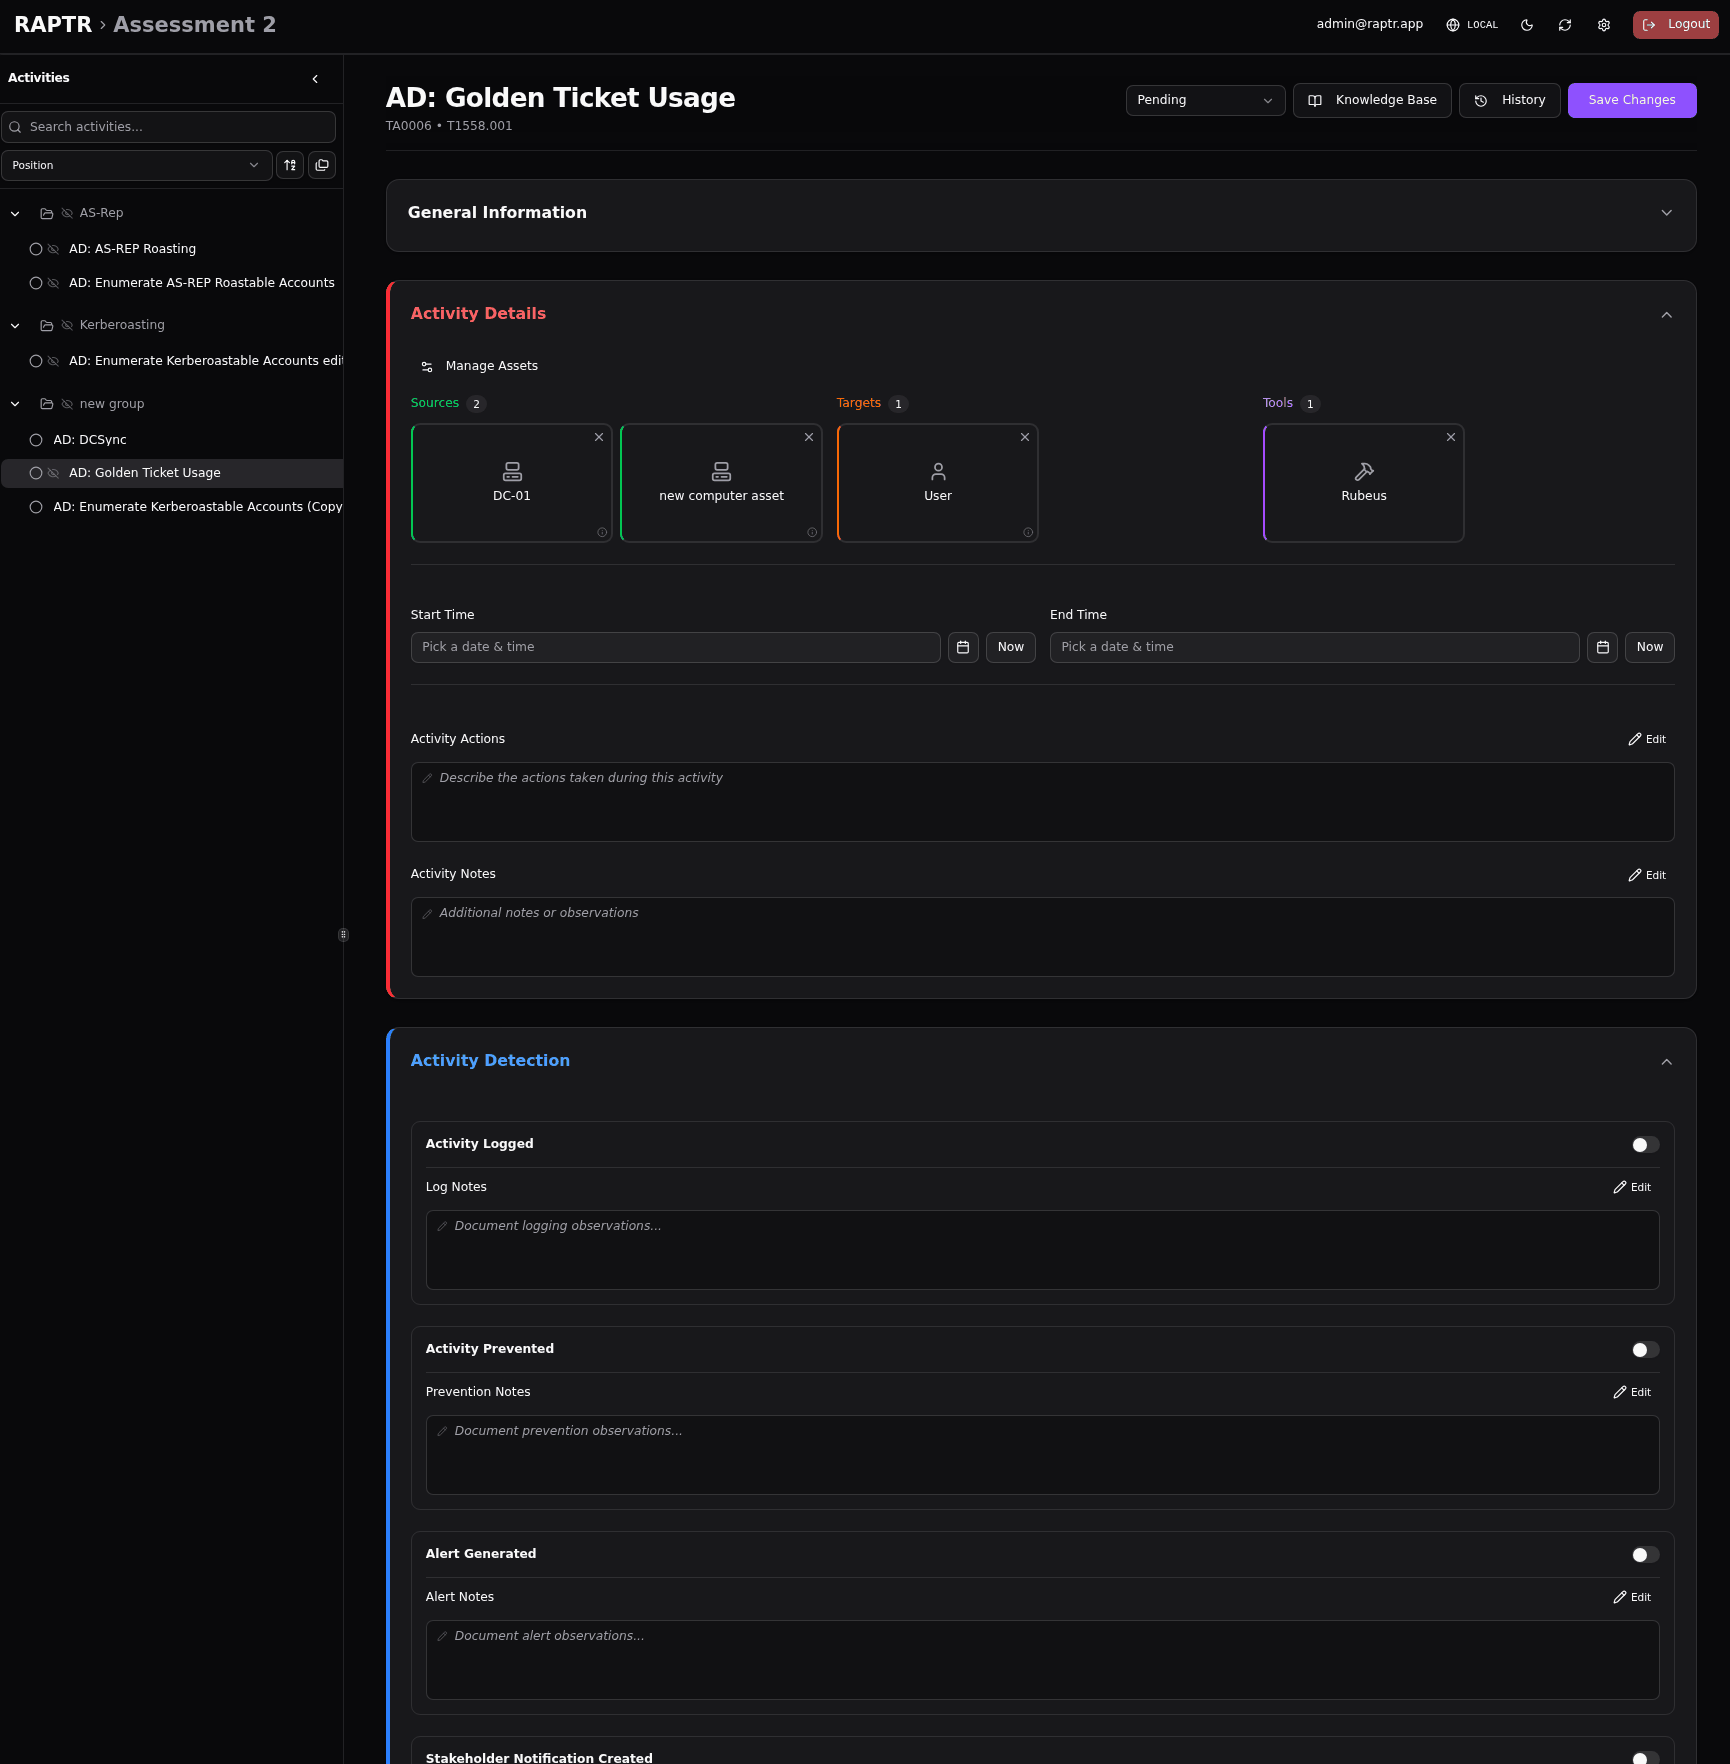
Task: Turn on Alert Generated switch
Action: click(1645, 1555)
